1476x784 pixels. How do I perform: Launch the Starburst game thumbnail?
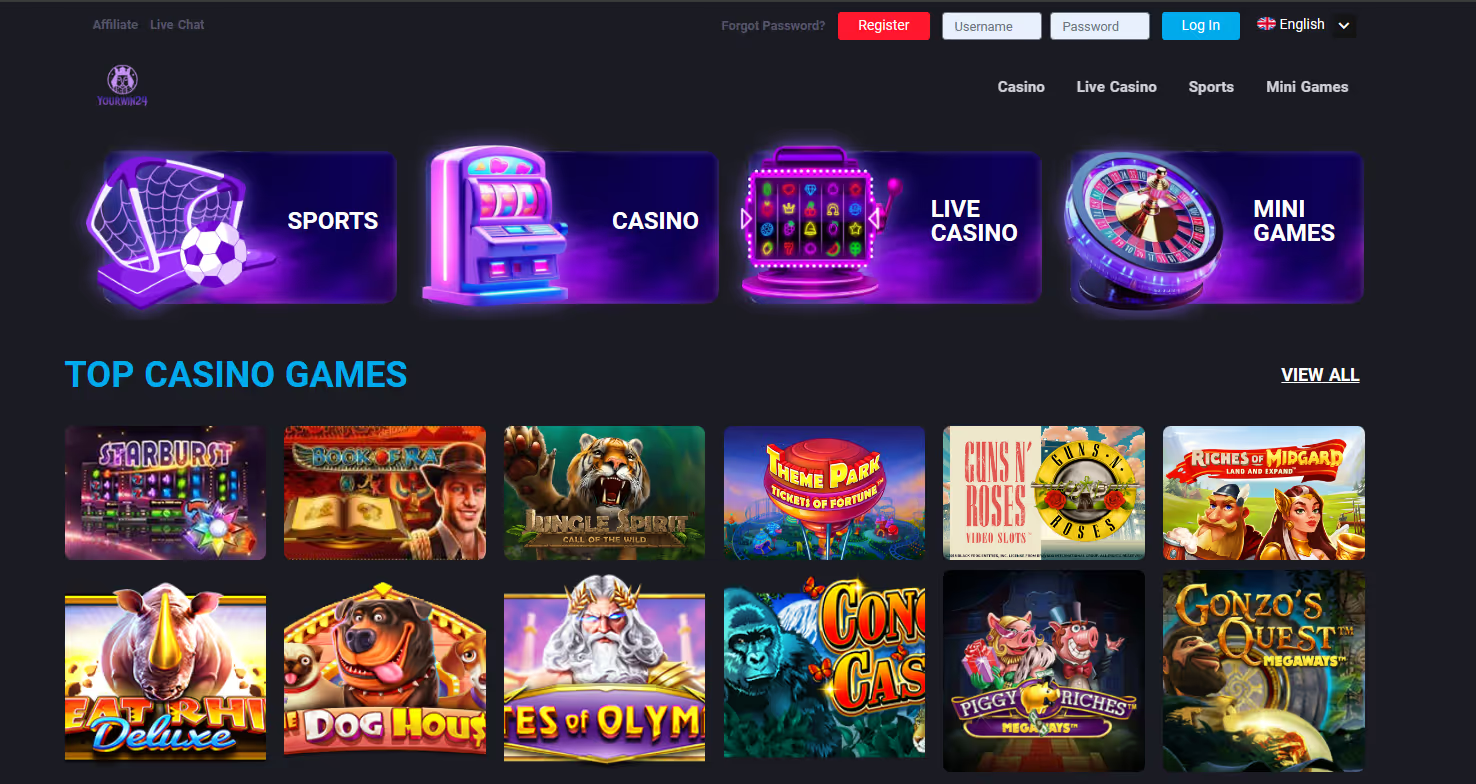(x=165, y=493)
